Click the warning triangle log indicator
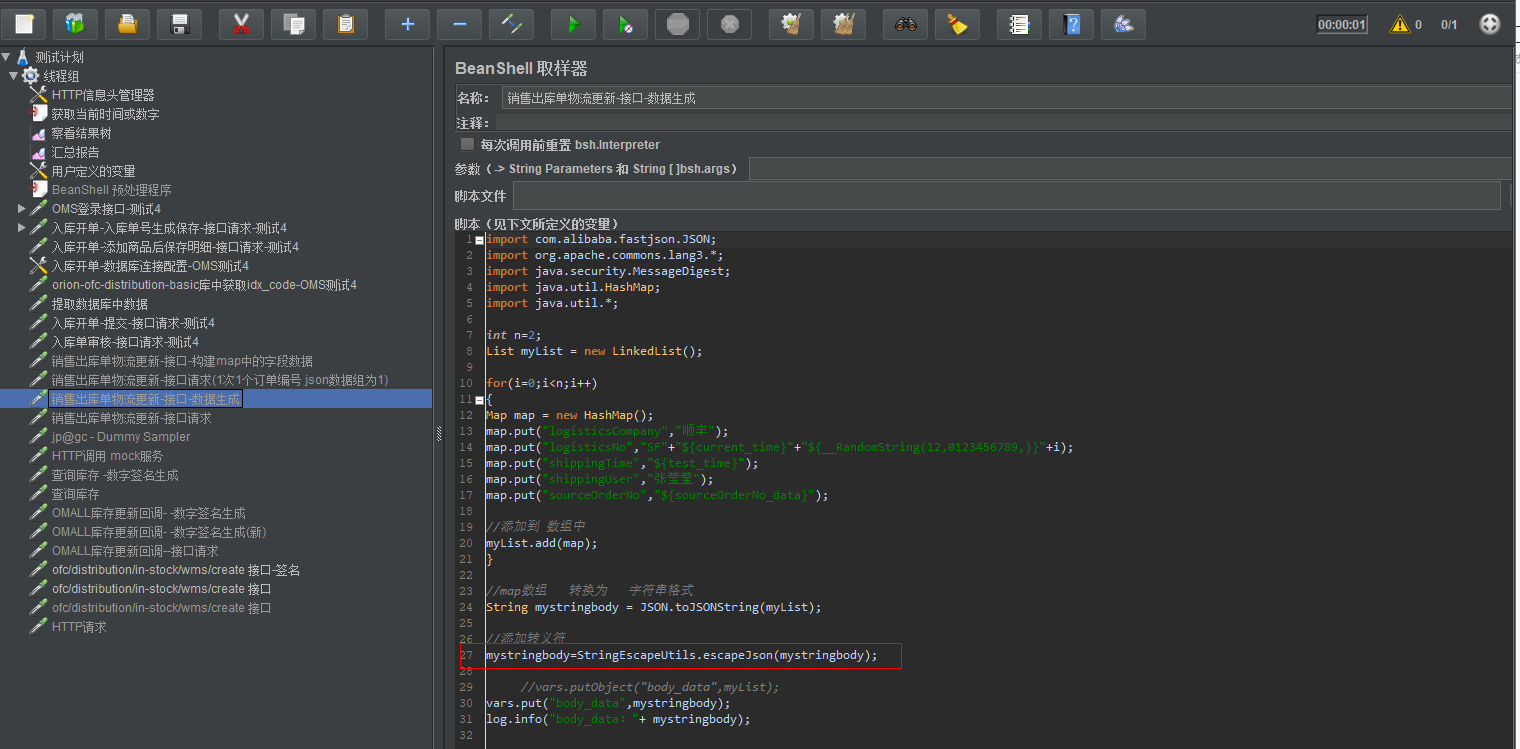The image size is (1520, 749). pyautogui.click(x=1399, y=25)
